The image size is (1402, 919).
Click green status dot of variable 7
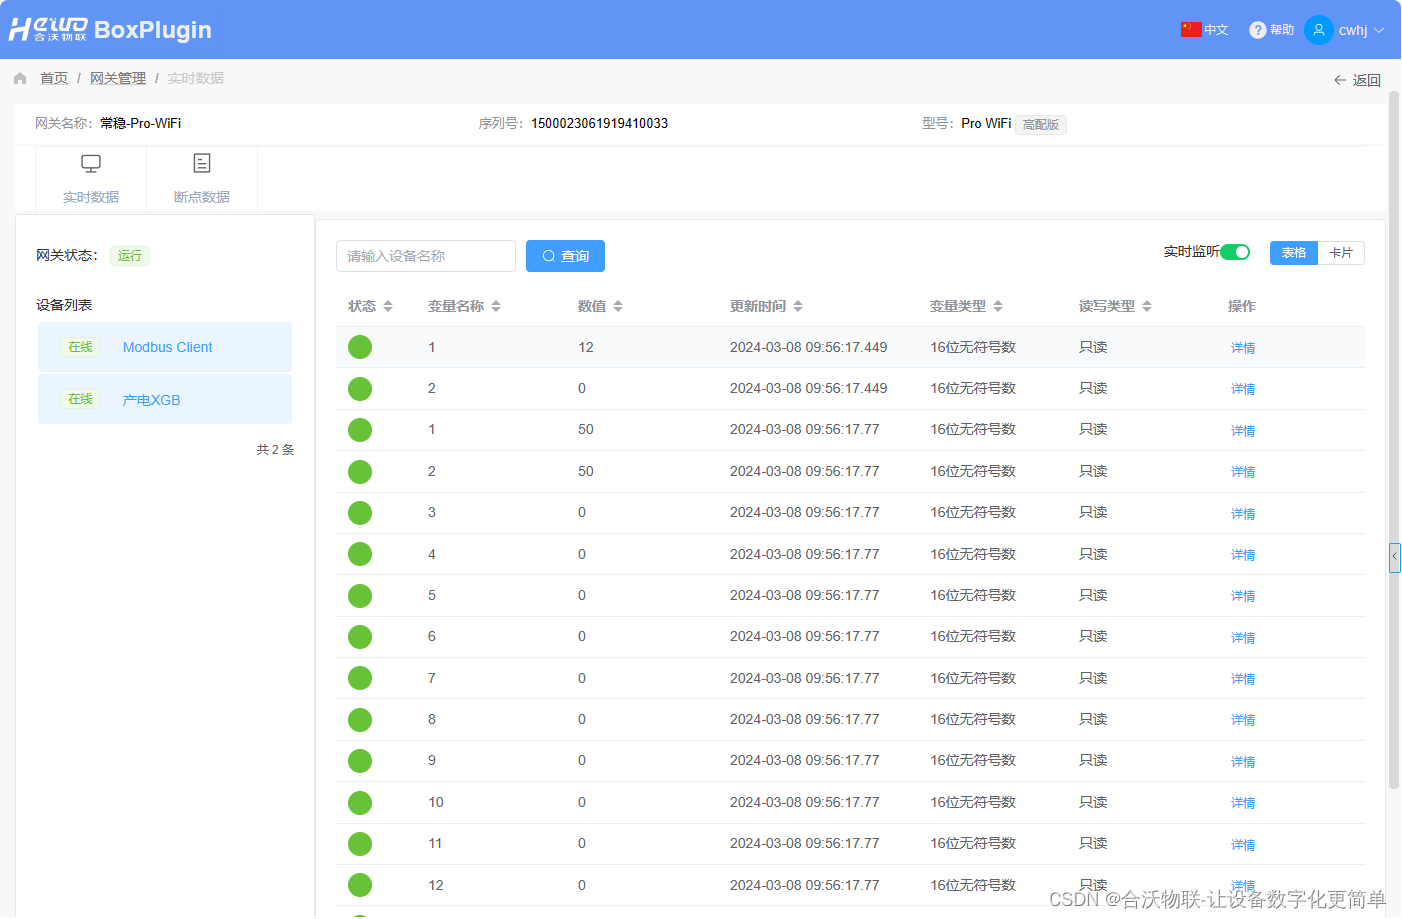(x=360, y=678)
